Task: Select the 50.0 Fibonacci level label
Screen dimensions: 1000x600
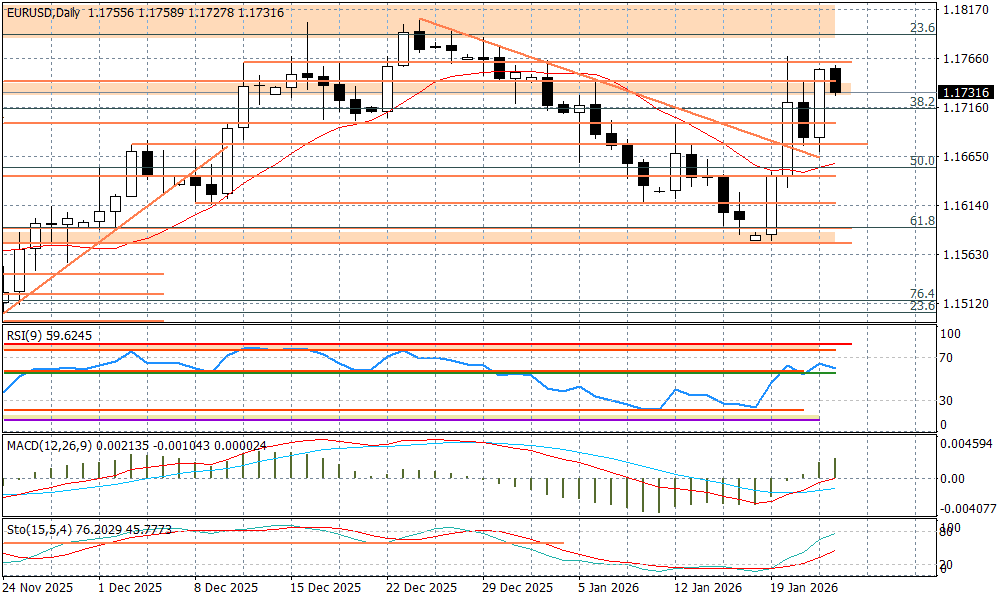Action: [921, 160]
